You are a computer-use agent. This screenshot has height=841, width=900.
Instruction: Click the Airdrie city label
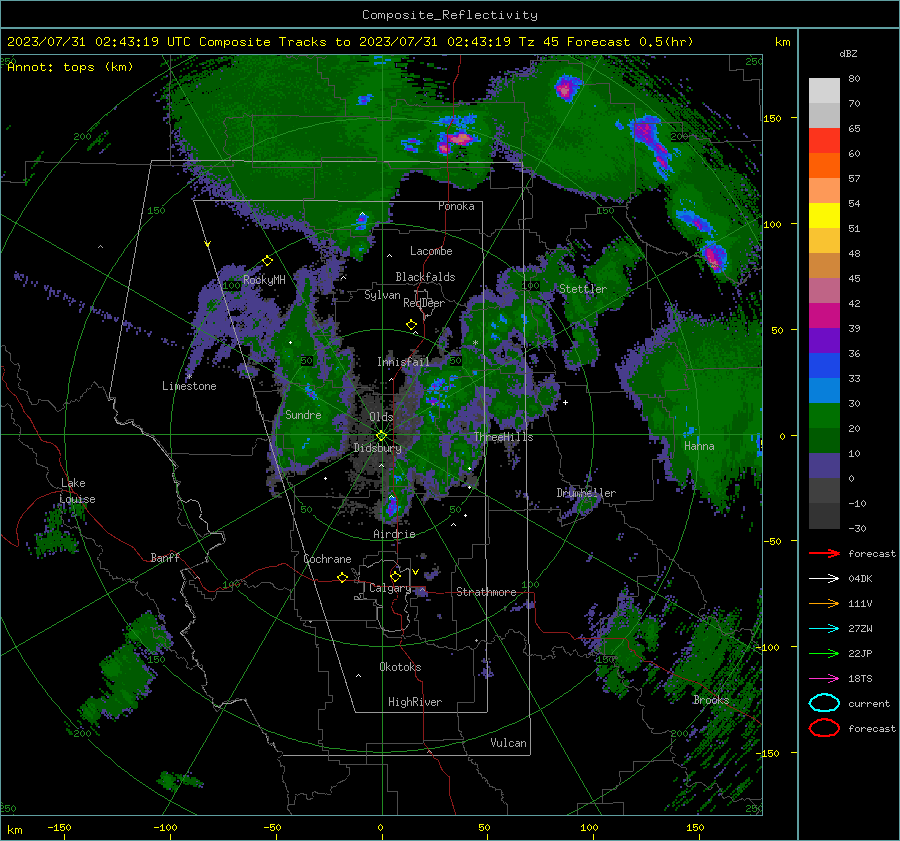(394, 534)
